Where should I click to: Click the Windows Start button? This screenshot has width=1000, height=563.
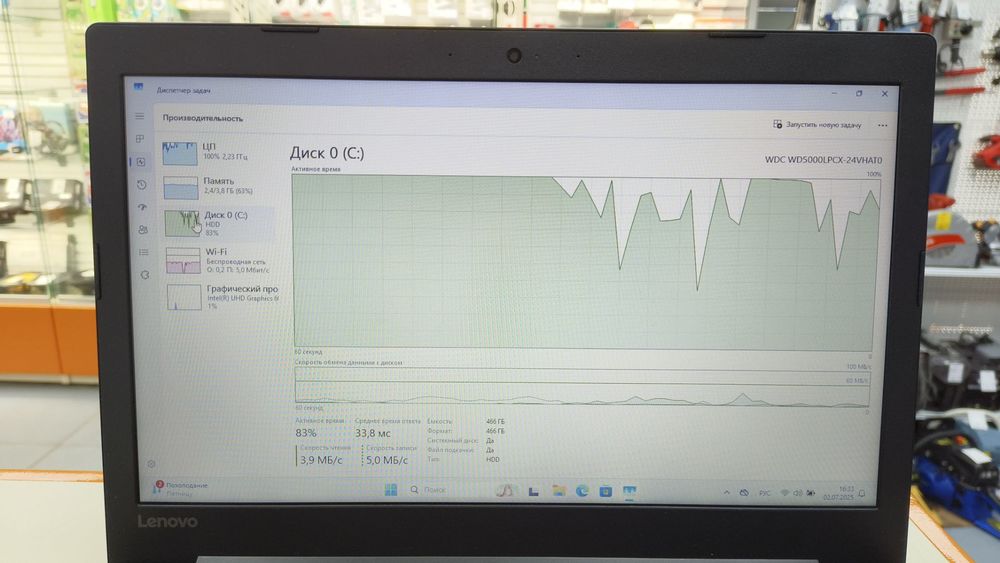click(390, 490)
